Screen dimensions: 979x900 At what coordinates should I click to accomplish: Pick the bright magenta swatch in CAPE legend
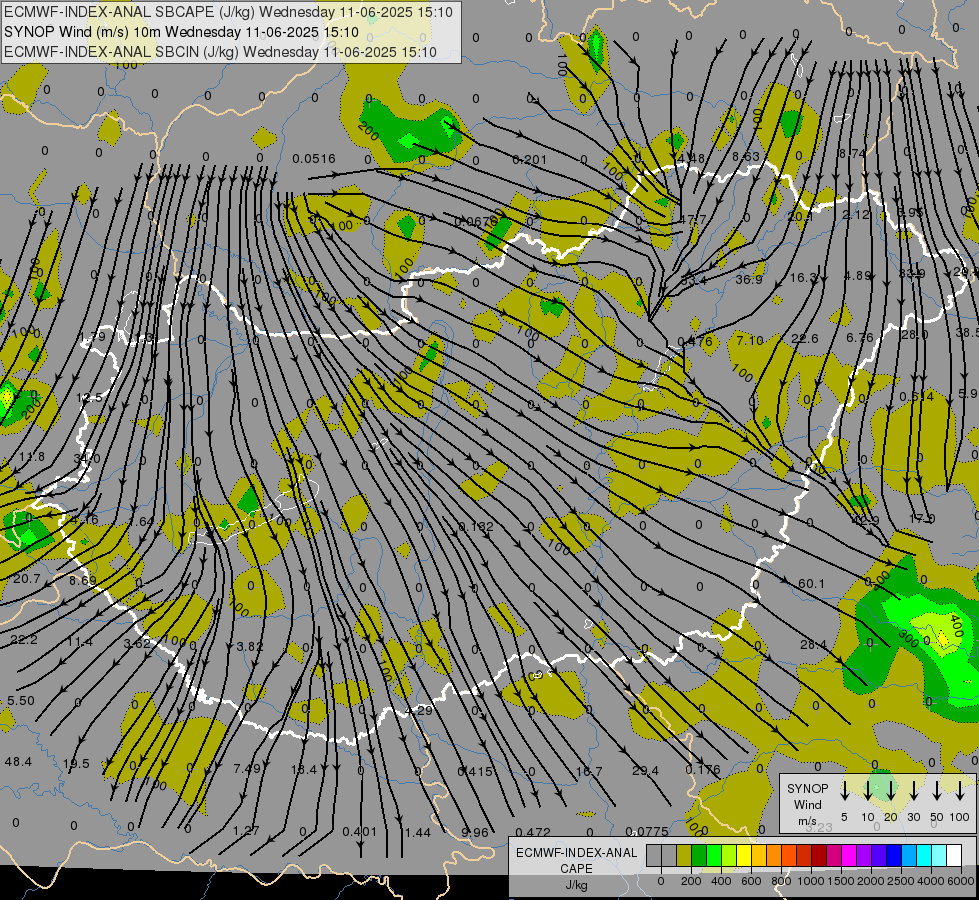[x=849, y=855]
